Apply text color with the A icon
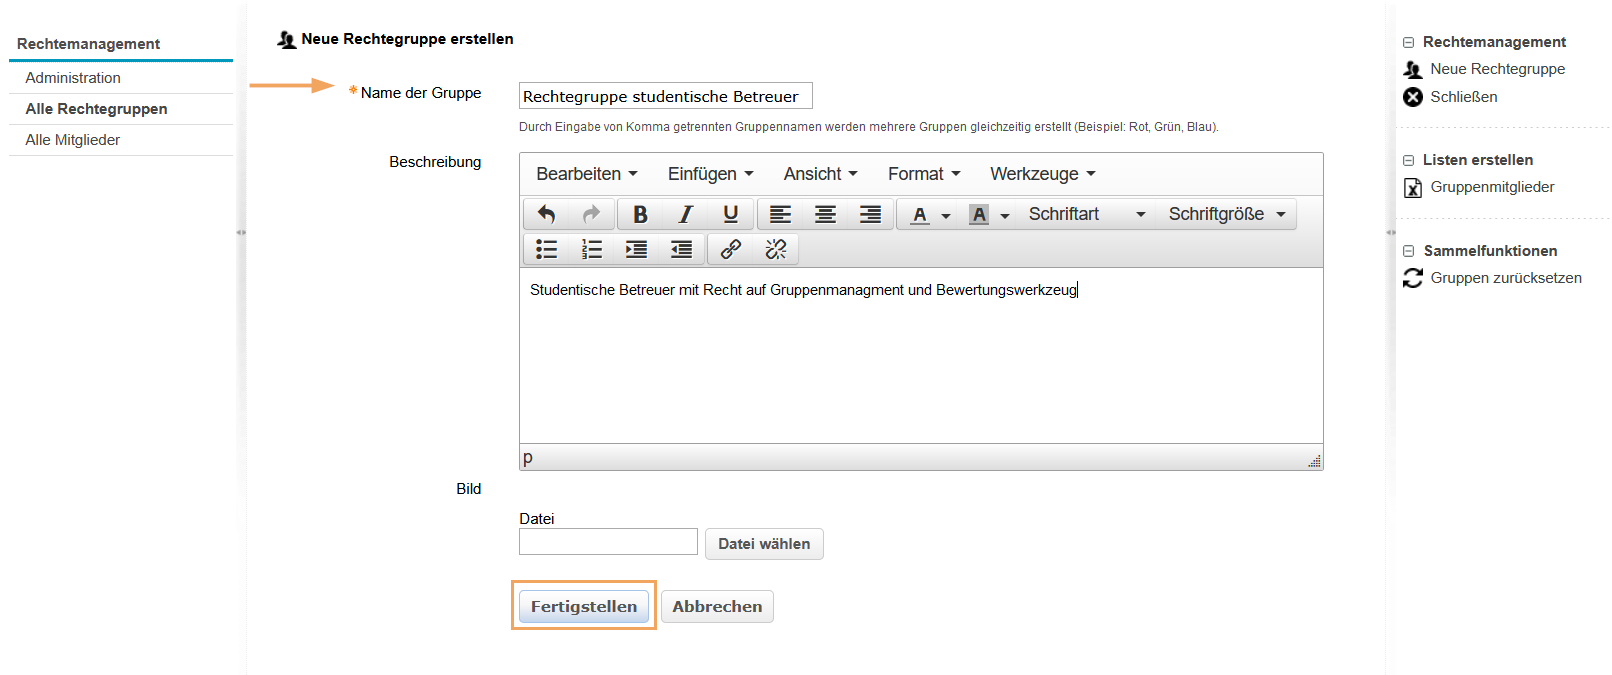The image size is (1612, 675). pos(920,214)
